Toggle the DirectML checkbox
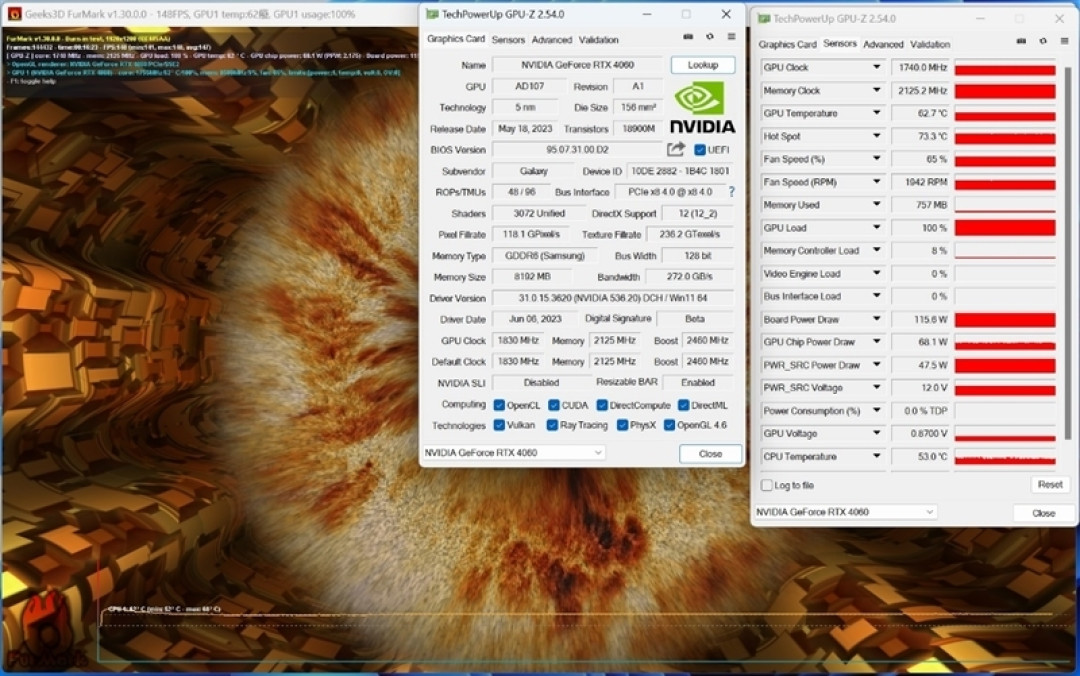This screenshot has height=676, width=1080. 684,405
